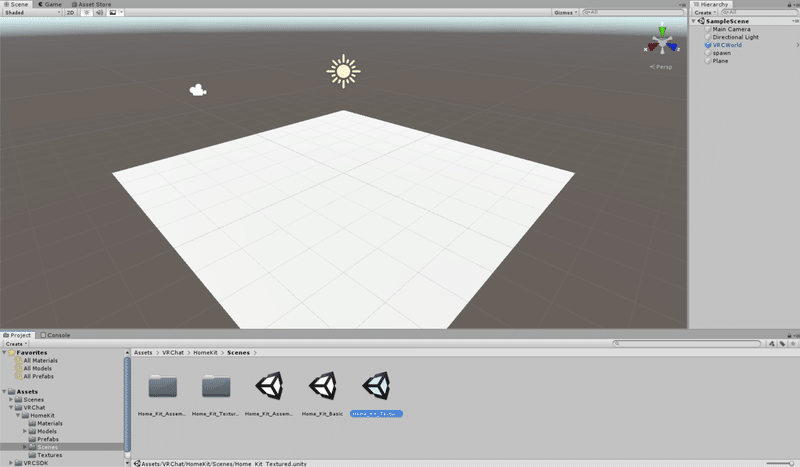
Task: Focus the Hierarchy search field
Action: pyautogui.click(x=759, y=12)
